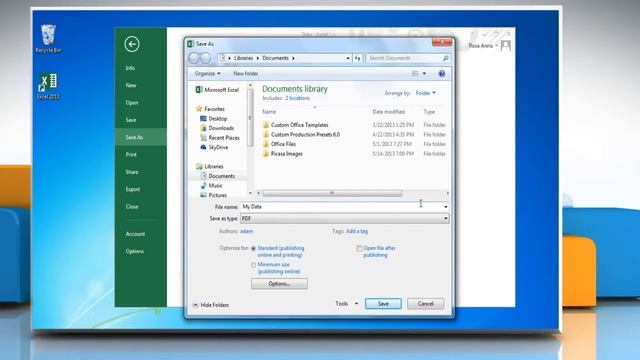Open New in Excel backstage menu
The image size is (640, 360).
131,85
